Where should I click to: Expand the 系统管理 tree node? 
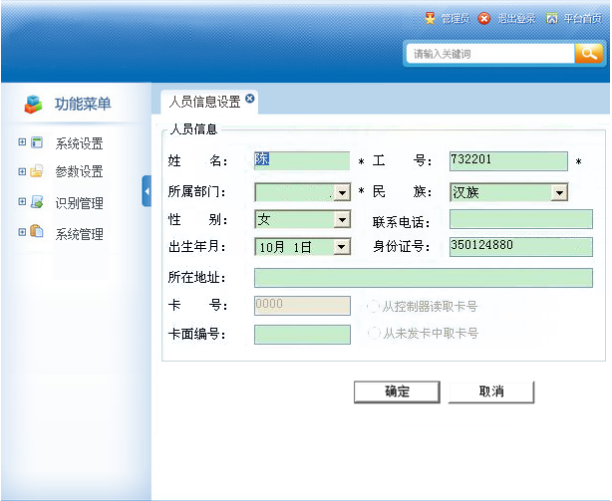pos(22,233)
